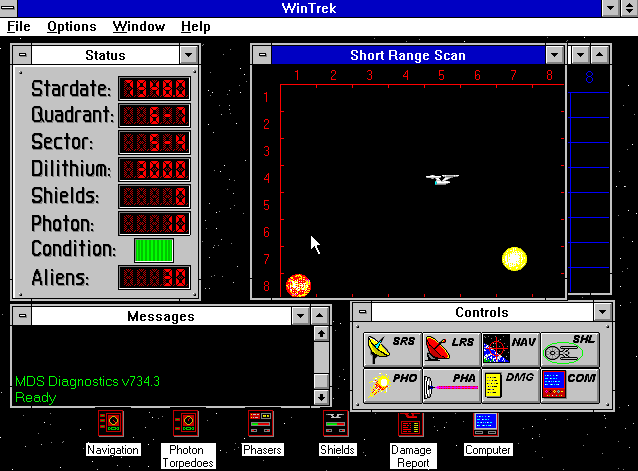Select the minimized Phasers icon
638x471 pixels.
(x=261, y=423)
